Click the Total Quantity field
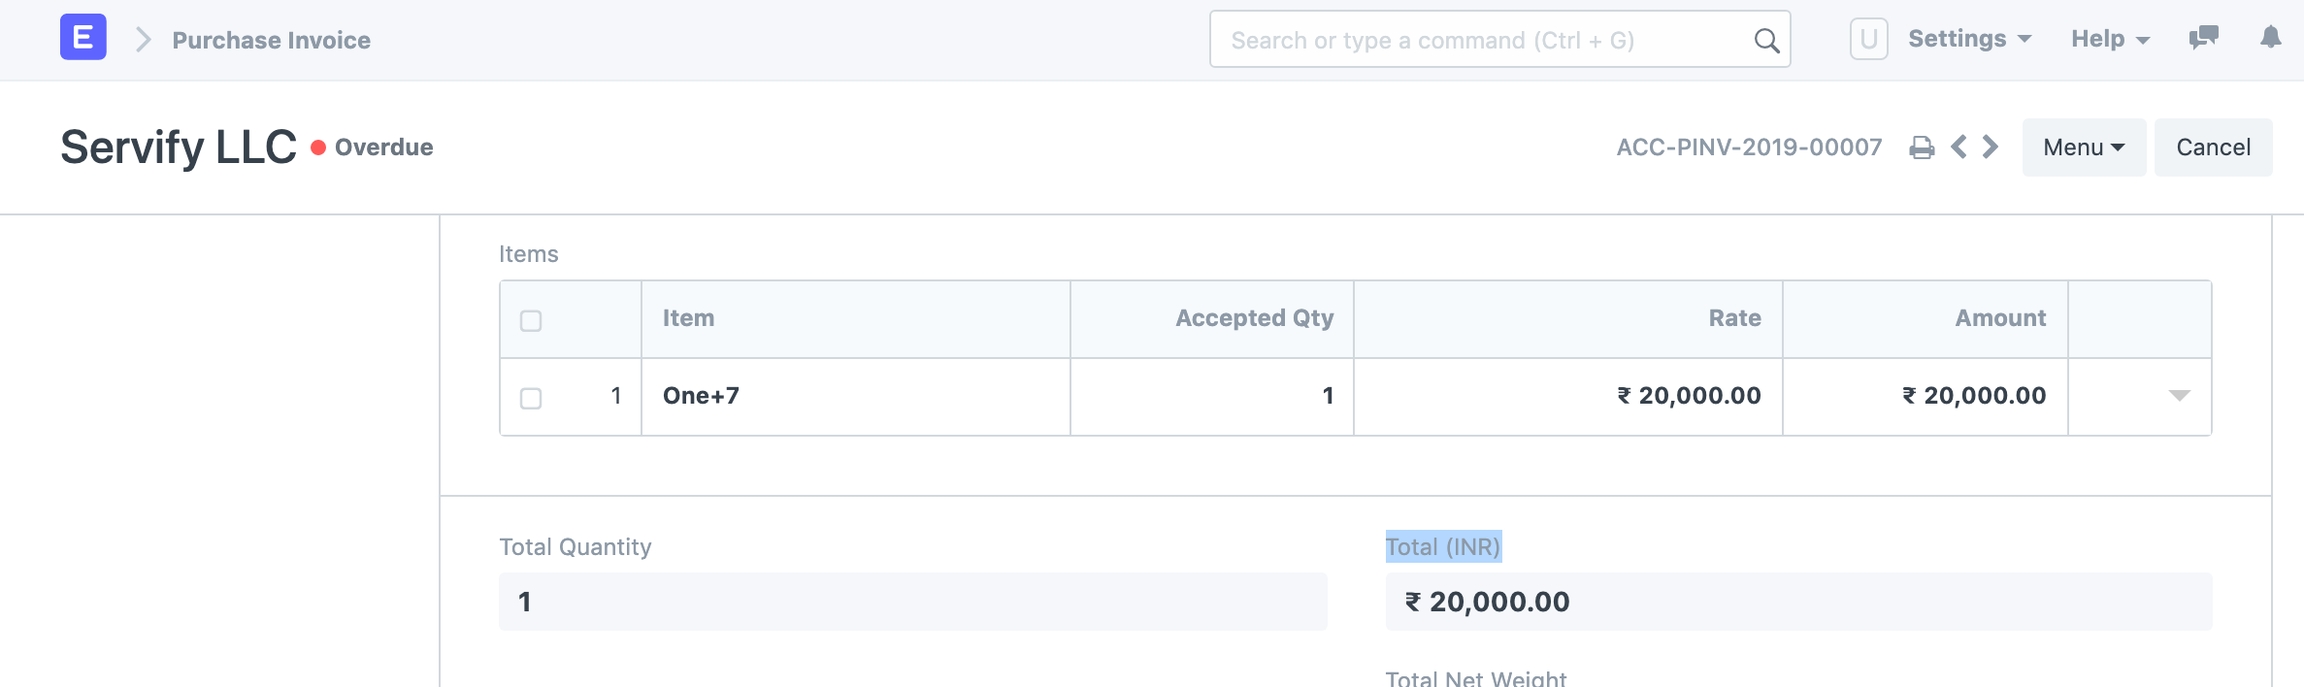Screen dimensions: 2304x687 coord(912,602)
